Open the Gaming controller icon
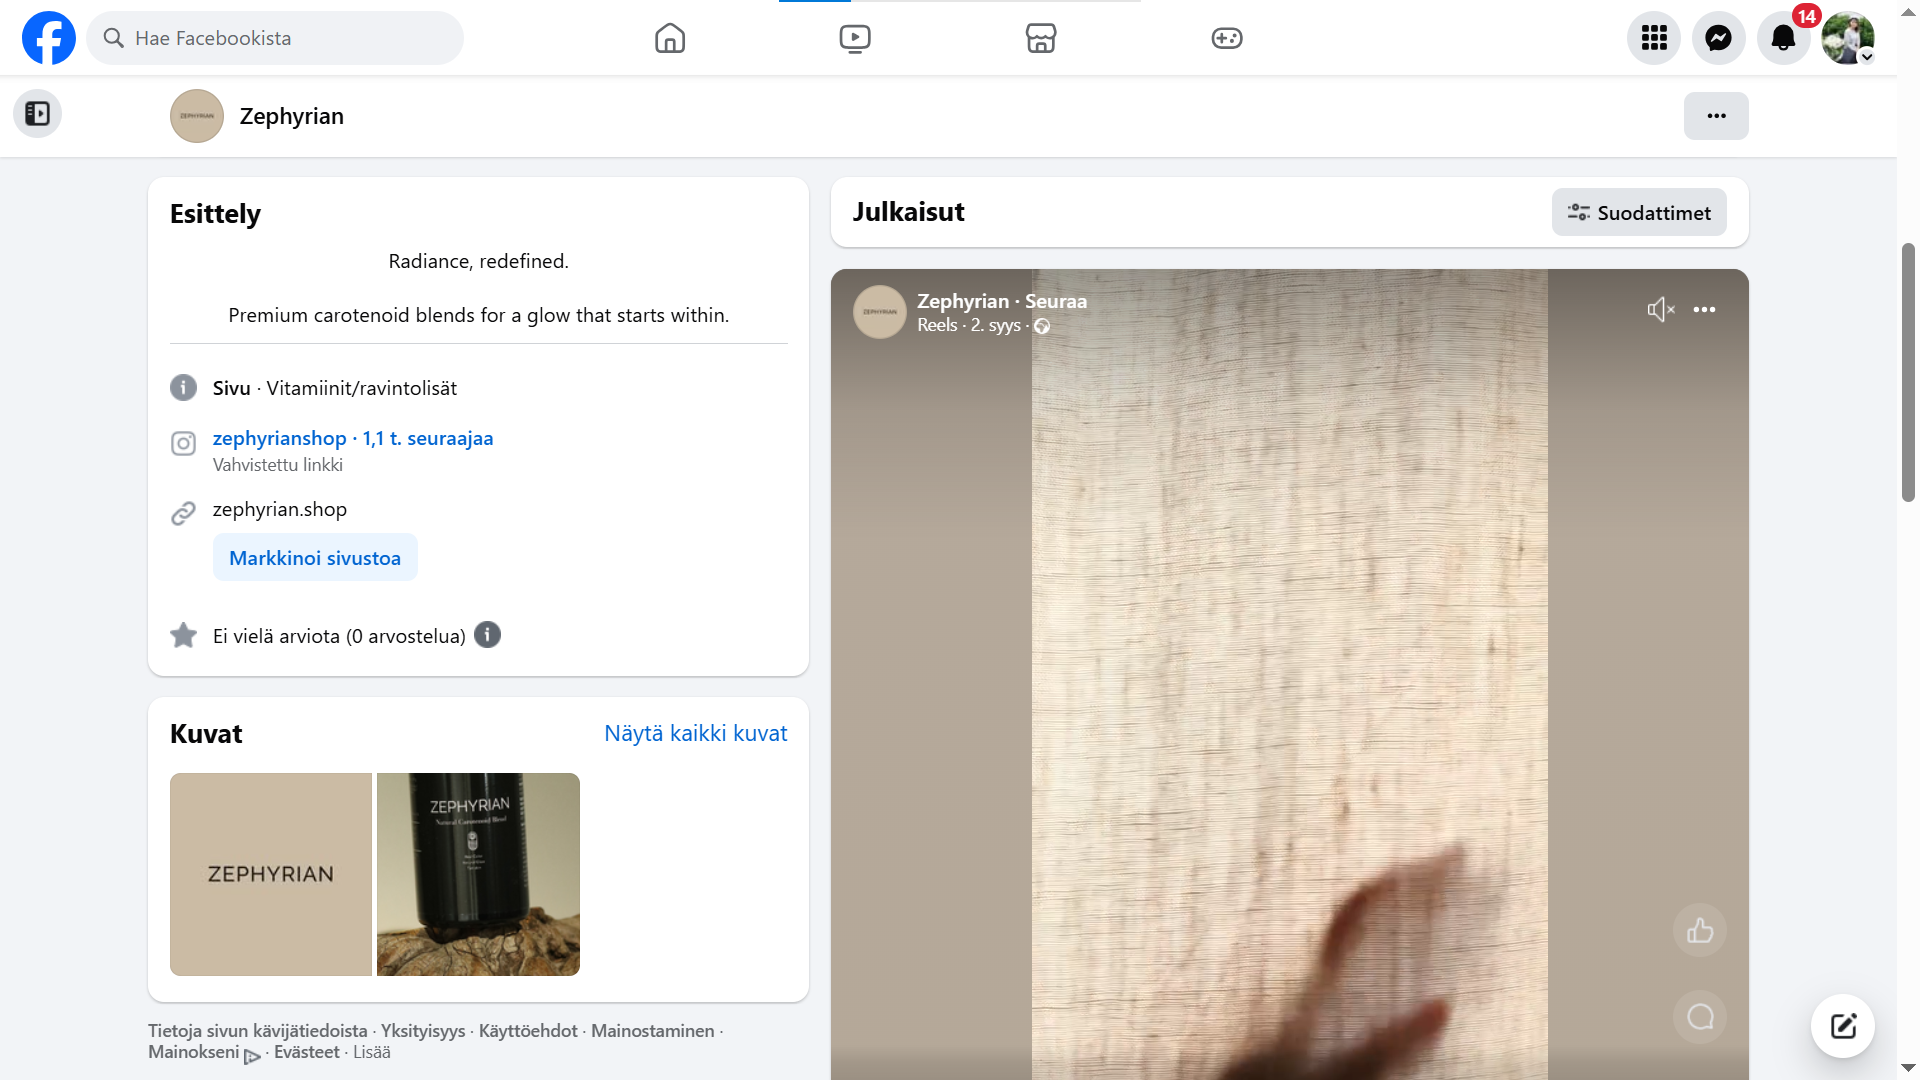1920x1080 pixels. click(1226, 38)
